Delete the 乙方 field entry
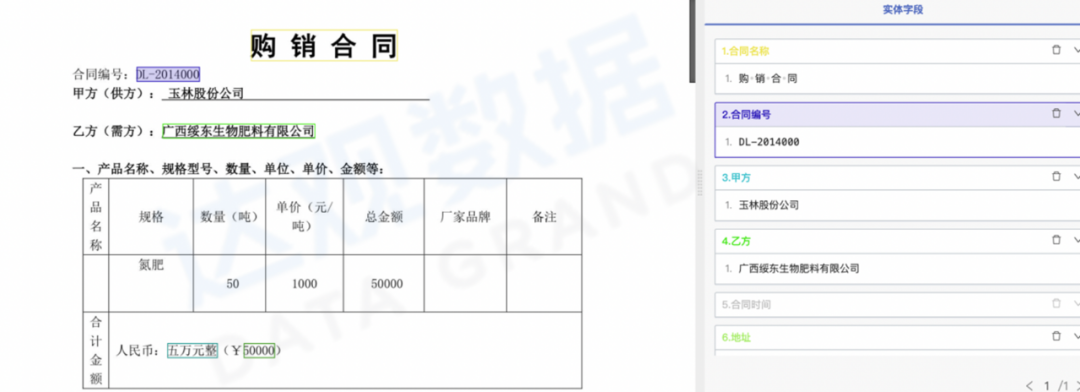 click(1056, 240)
